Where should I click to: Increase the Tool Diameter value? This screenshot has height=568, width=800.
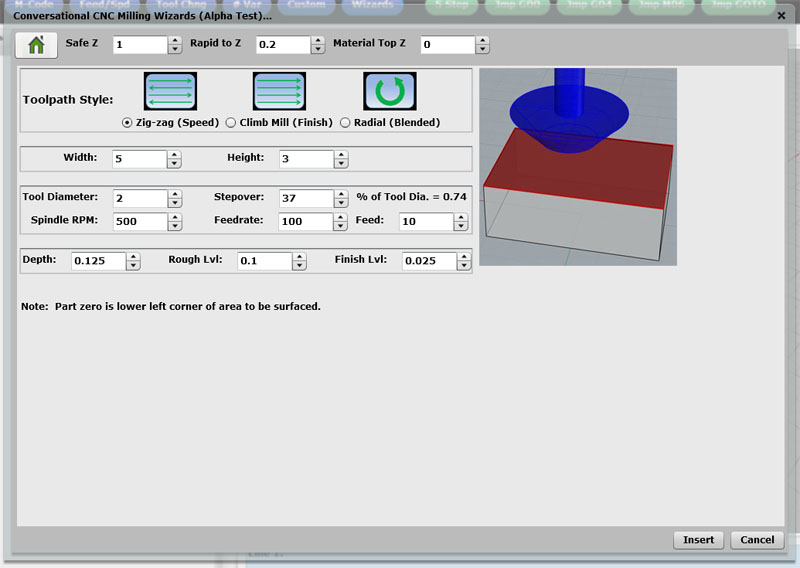pyautogui.click(x=175, y=194)
